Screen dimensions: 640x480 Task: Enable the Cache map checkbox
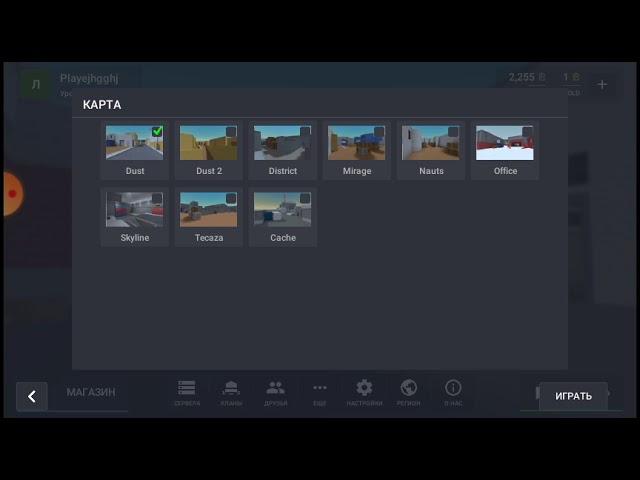[x=305, y=198]
